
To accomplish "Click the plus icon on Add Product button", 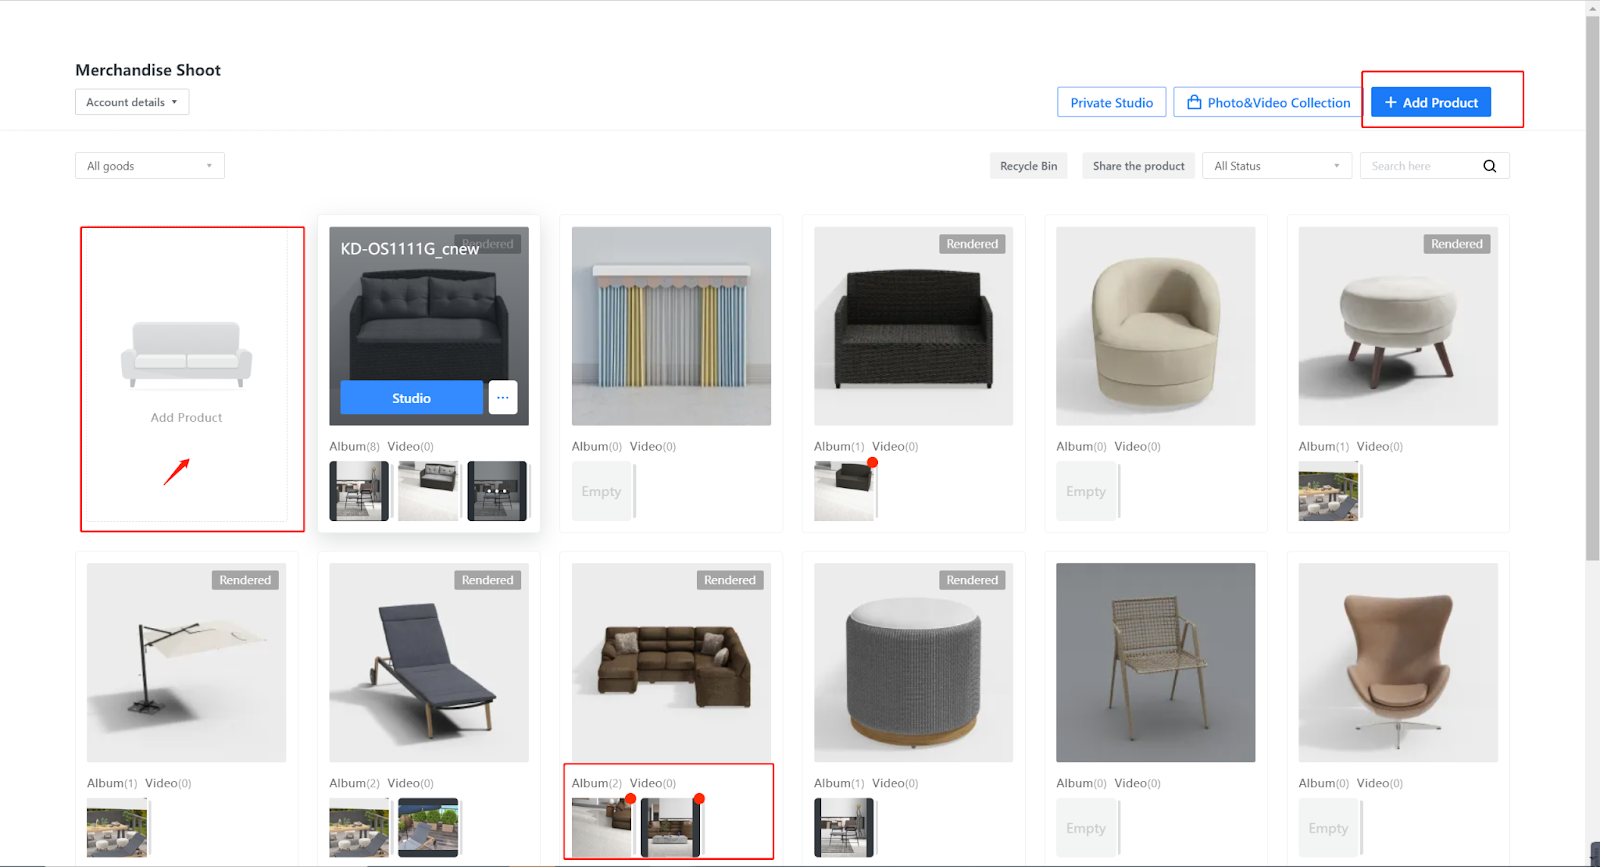I will tap(1390, 103).
